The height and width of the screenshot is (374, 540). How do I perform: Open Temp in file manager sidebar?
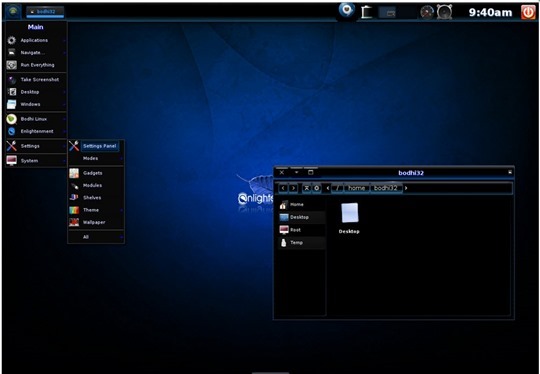[302, 243]
